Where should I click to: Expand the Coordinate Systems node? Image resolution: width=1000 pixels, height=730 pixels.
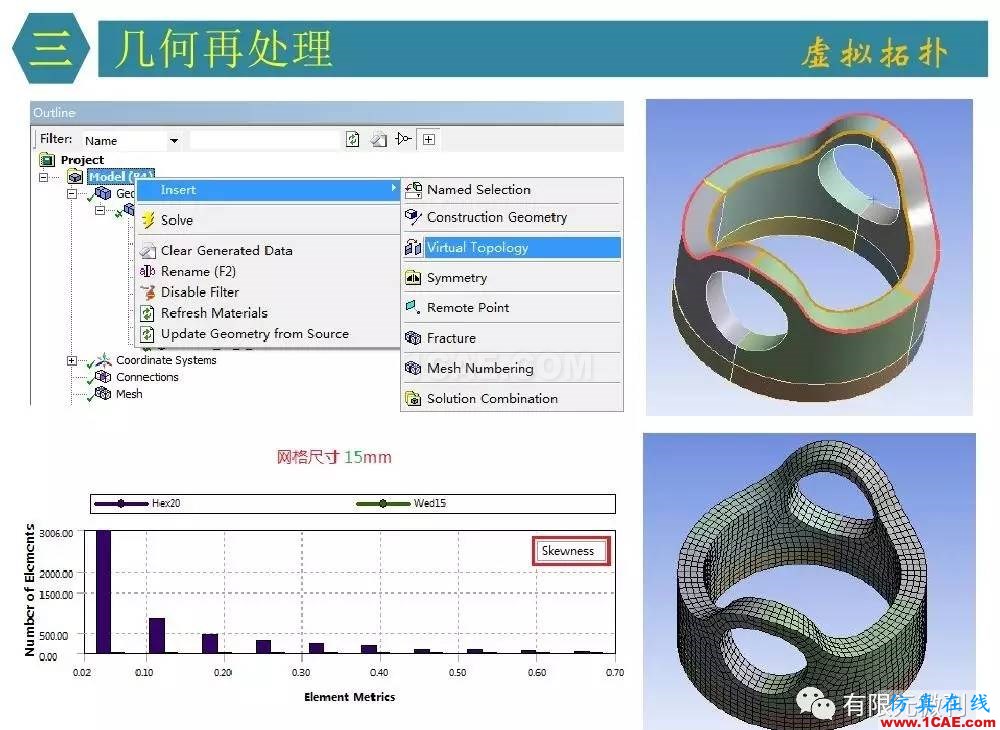point(72,361)
